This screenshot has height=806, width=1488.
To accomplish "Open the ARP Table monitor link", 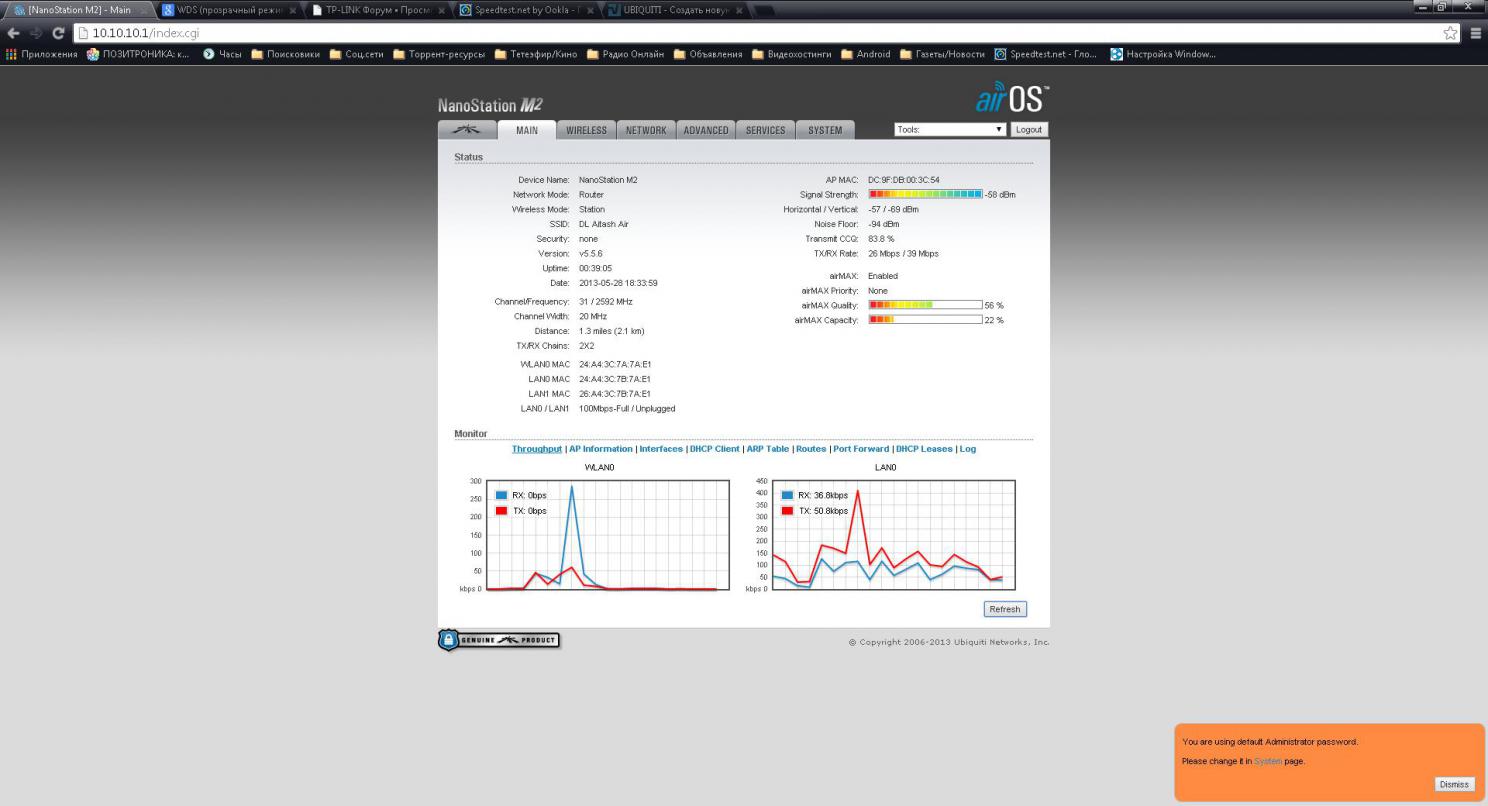I will [x=767, y=449].
